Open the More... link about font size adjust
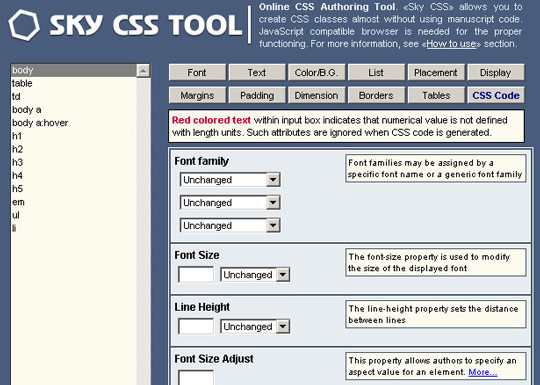The height and width of the screenshot is (385, 540). [x=483, y=372]
